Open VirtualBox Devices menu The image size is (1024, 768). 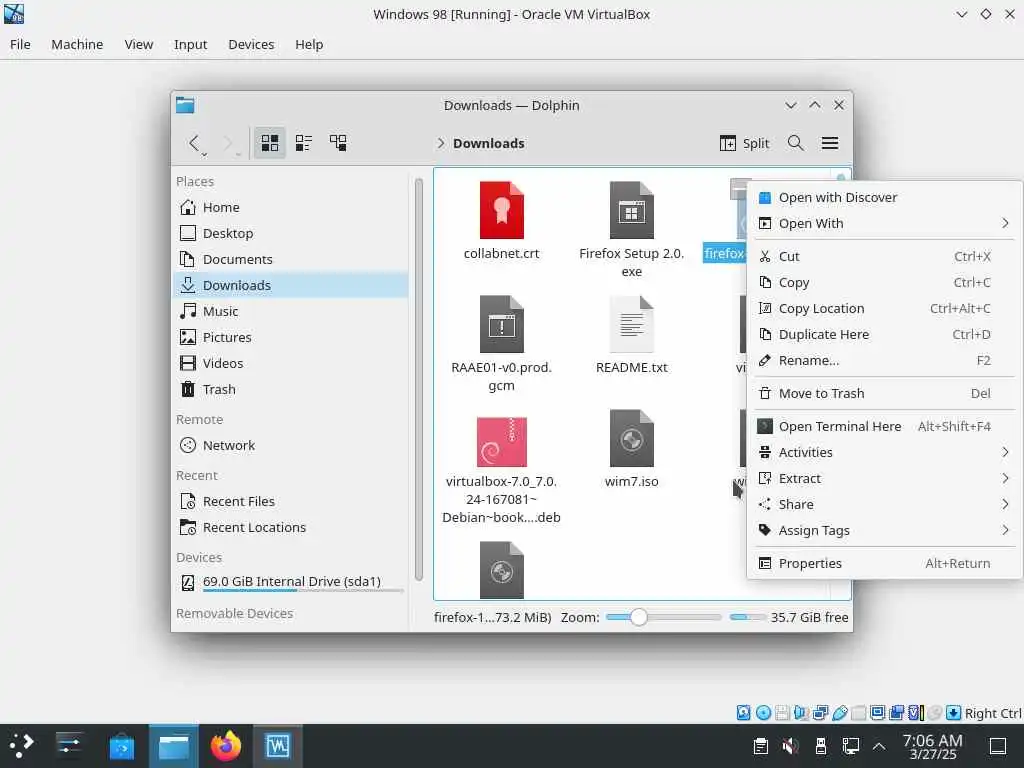[x=251, y=44]
